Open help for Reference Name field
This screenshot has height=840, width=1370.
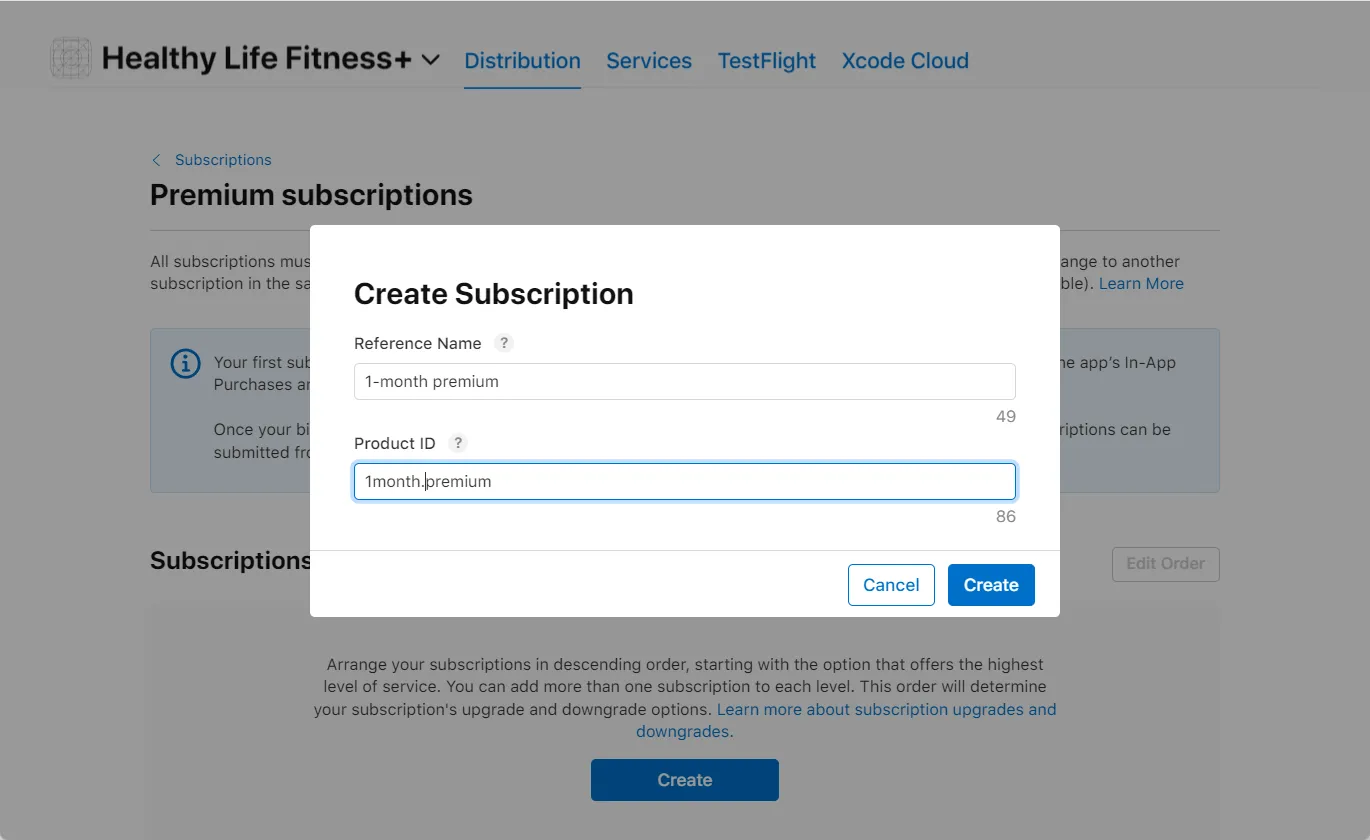click(504, 343)
